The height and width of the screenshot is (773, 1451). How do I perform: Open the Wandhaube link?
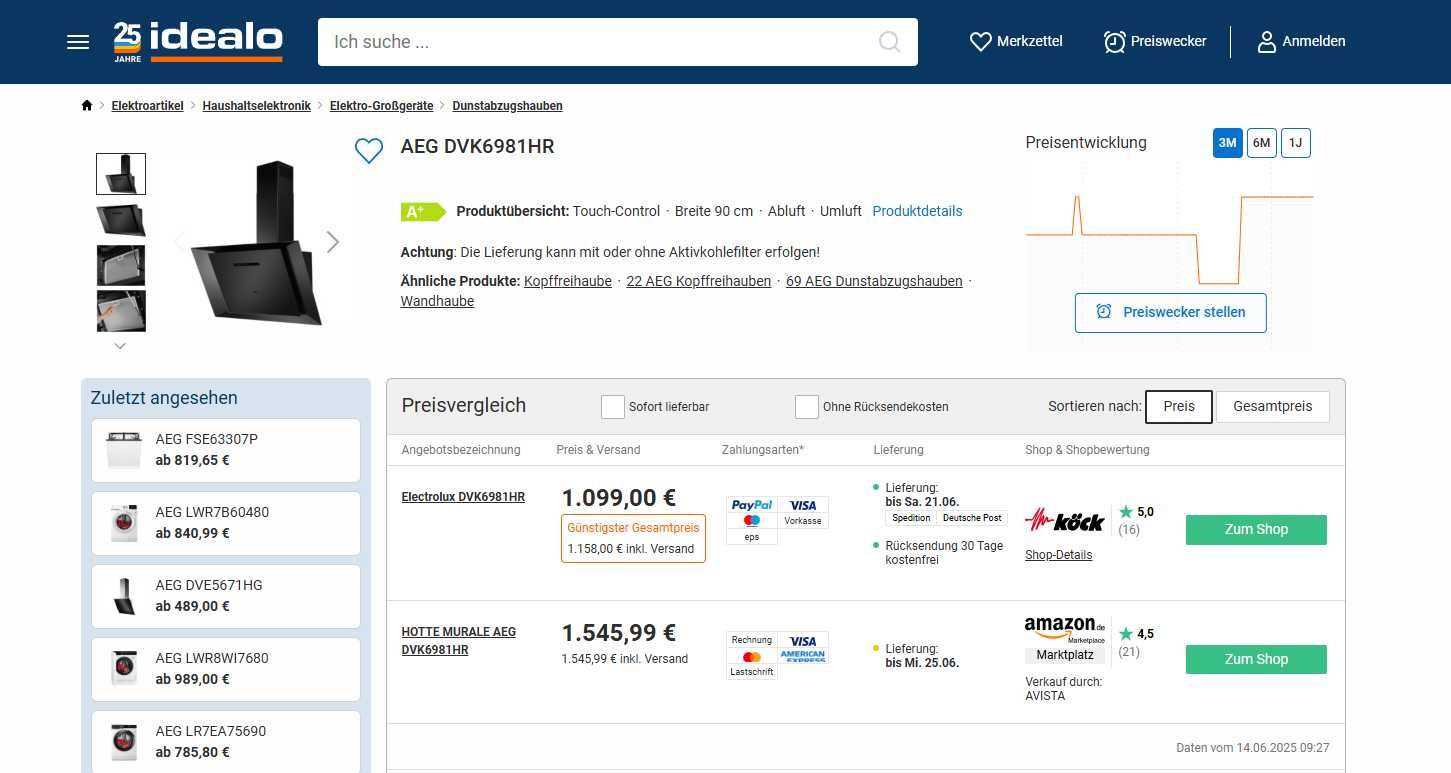pyautogui.click(x=438, y=302)
